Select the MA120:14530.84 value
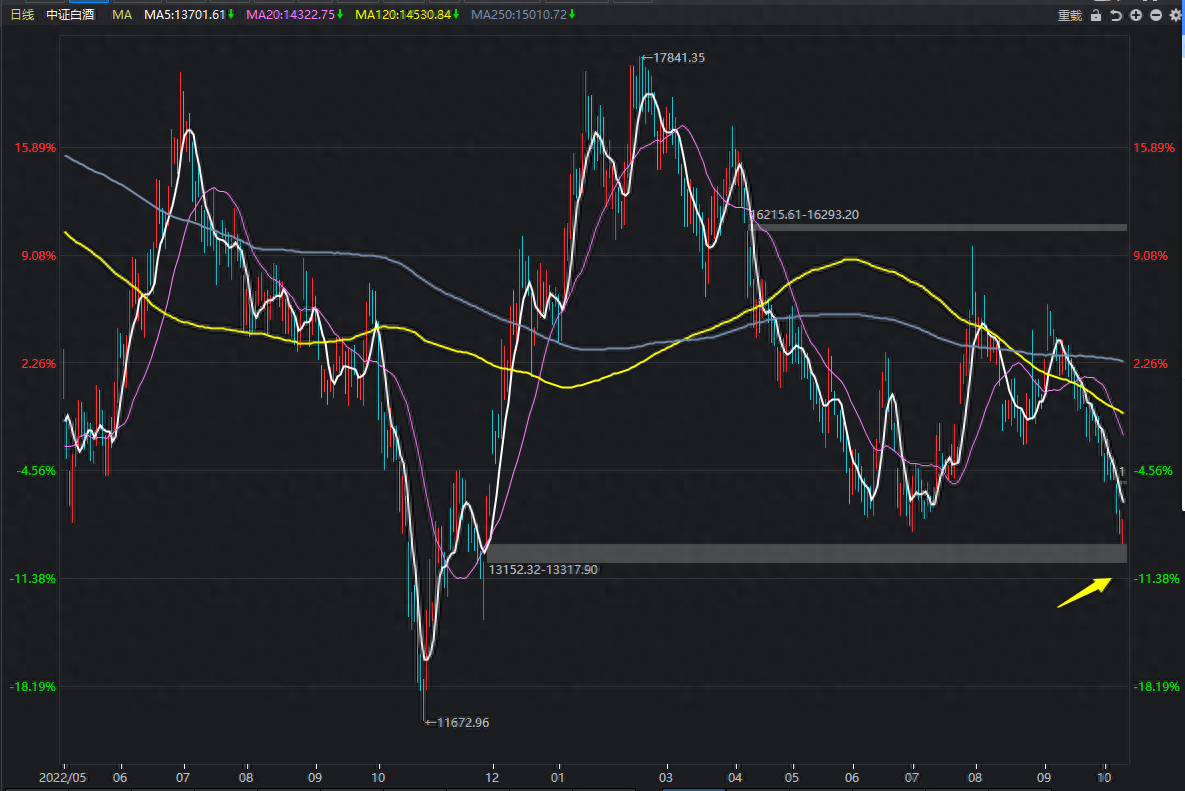 tap(403, 14)
